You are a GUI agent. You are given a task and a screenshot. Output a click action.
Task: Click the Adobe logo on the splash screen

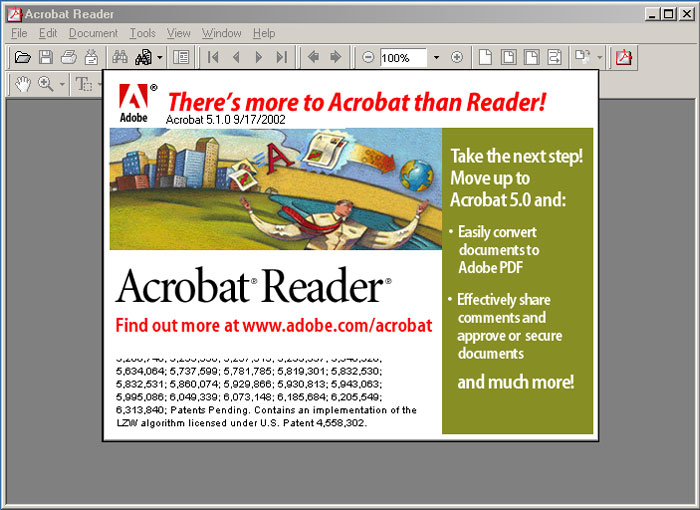pyautogui.click(x=134, y=103)
